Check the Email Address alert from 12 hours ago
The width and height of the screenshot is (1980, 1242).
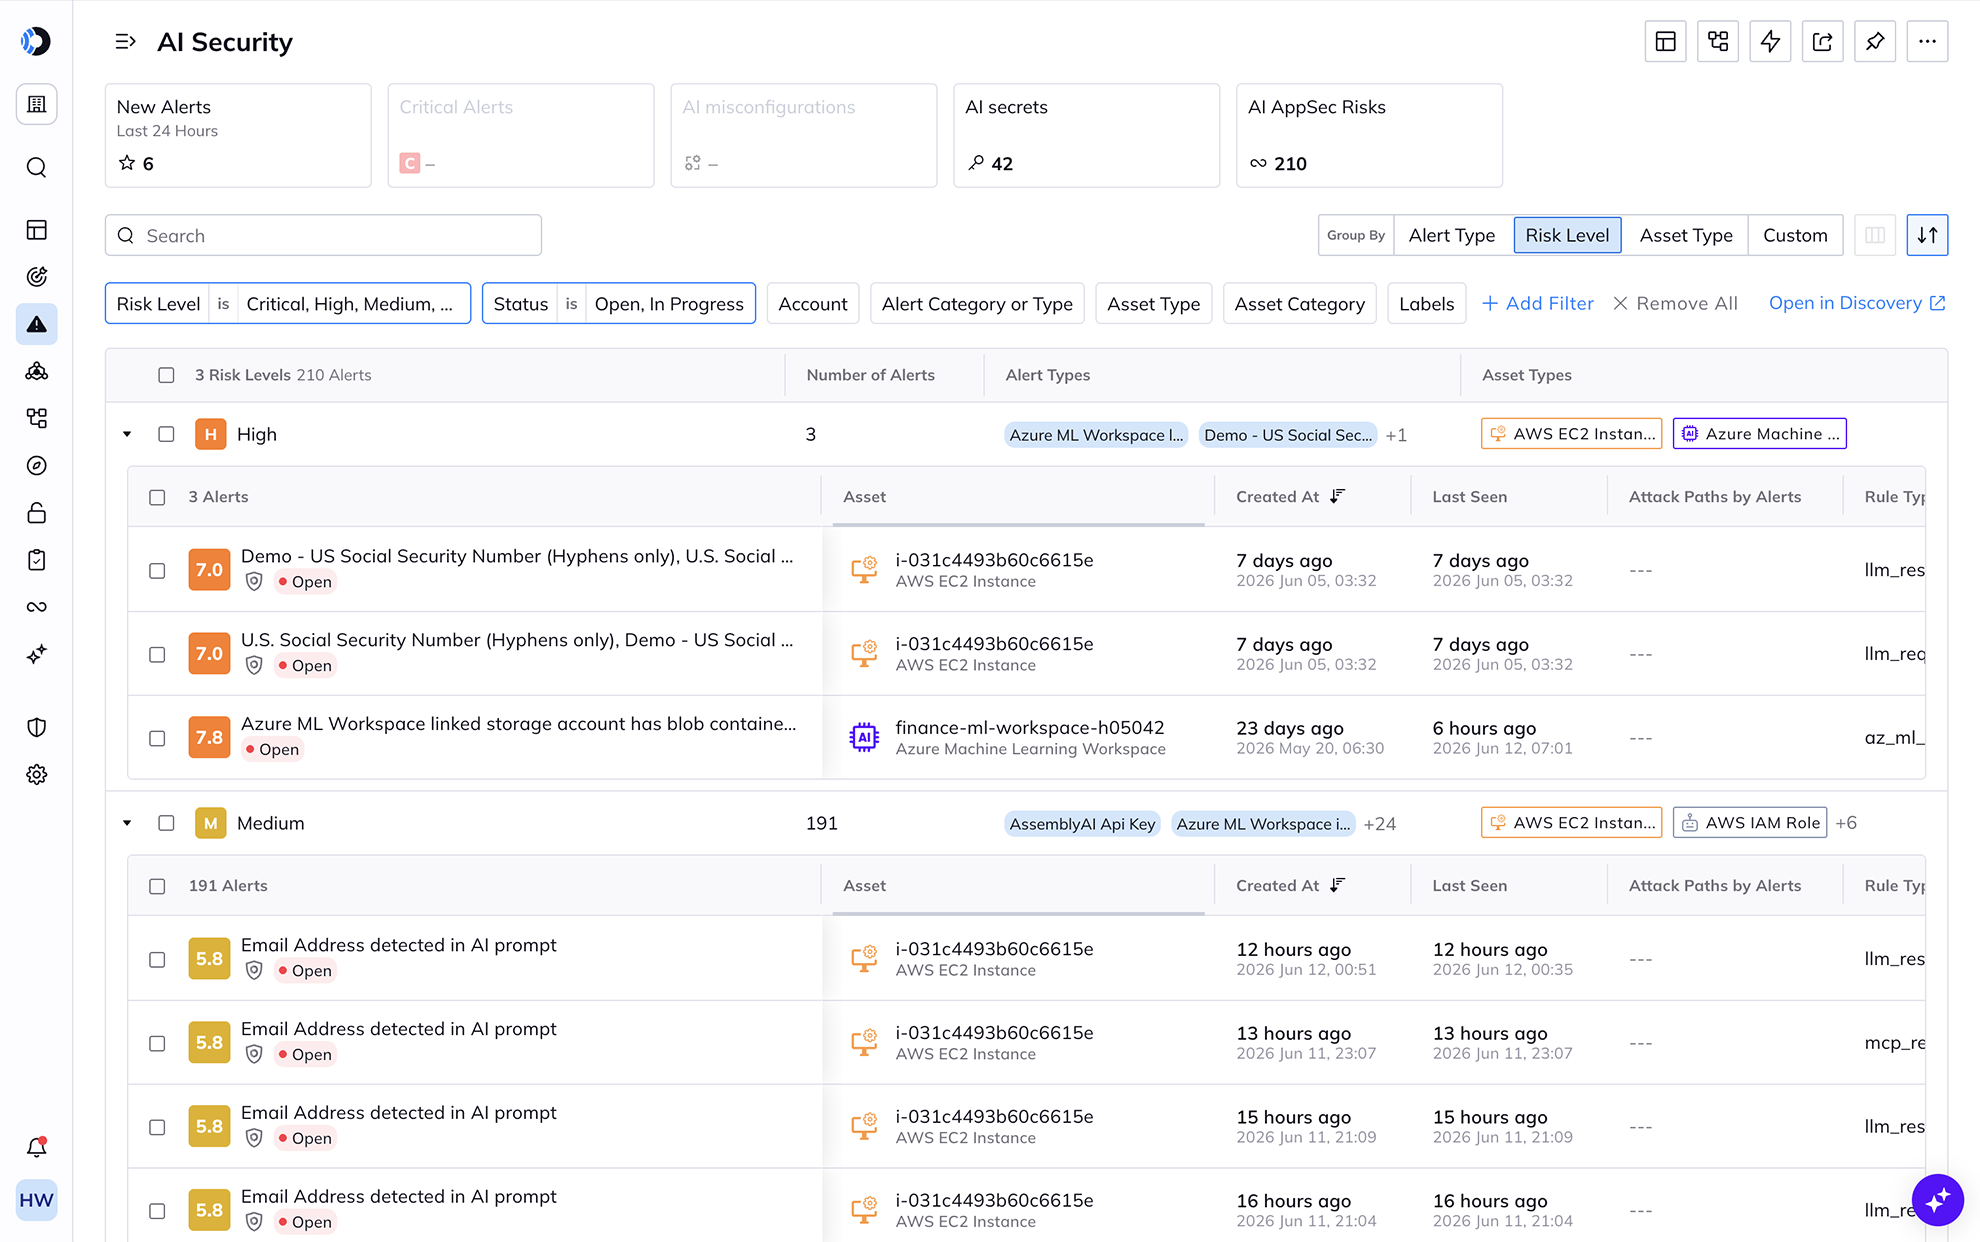[x=157, y=959]
